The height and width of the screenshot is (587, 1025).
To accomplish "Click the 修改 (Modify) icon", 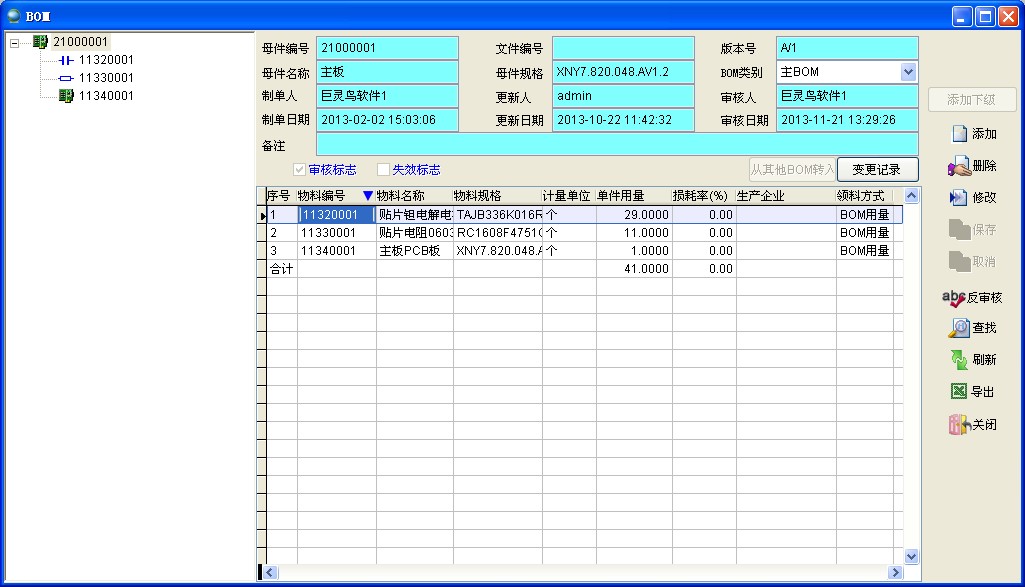I will [x=959, y=198].
